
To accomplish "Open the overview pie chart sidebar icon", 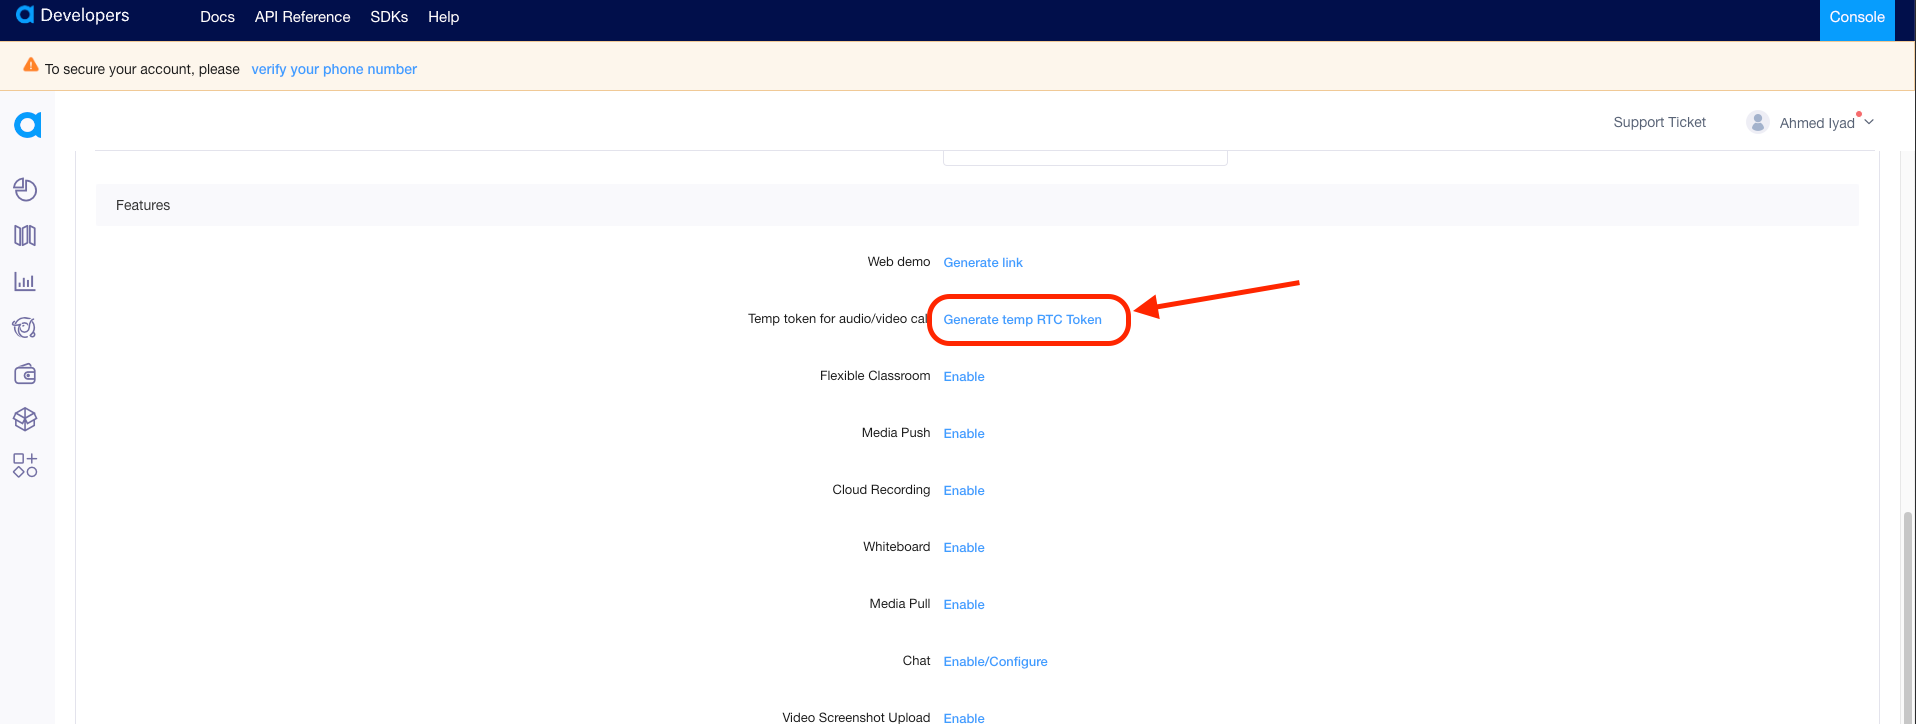I will (x=25, y=189).
